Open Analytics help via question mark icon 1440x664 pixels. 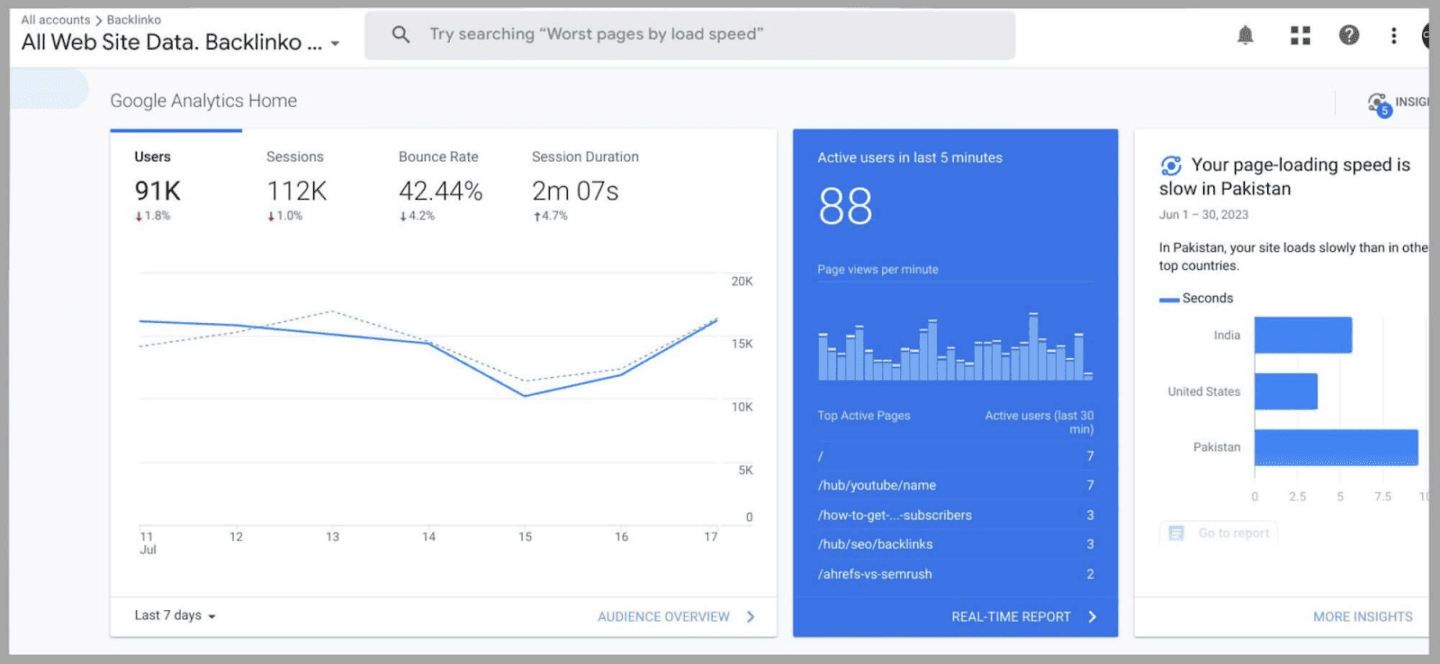(x=1349, y=35)
